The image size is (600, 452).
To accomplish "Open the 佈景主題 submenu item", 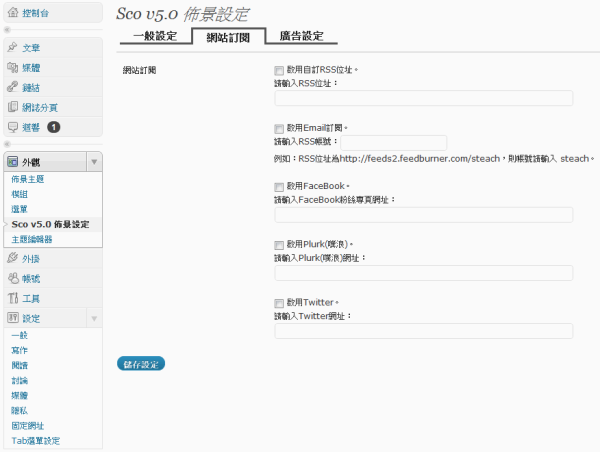I will pos(28,179).
